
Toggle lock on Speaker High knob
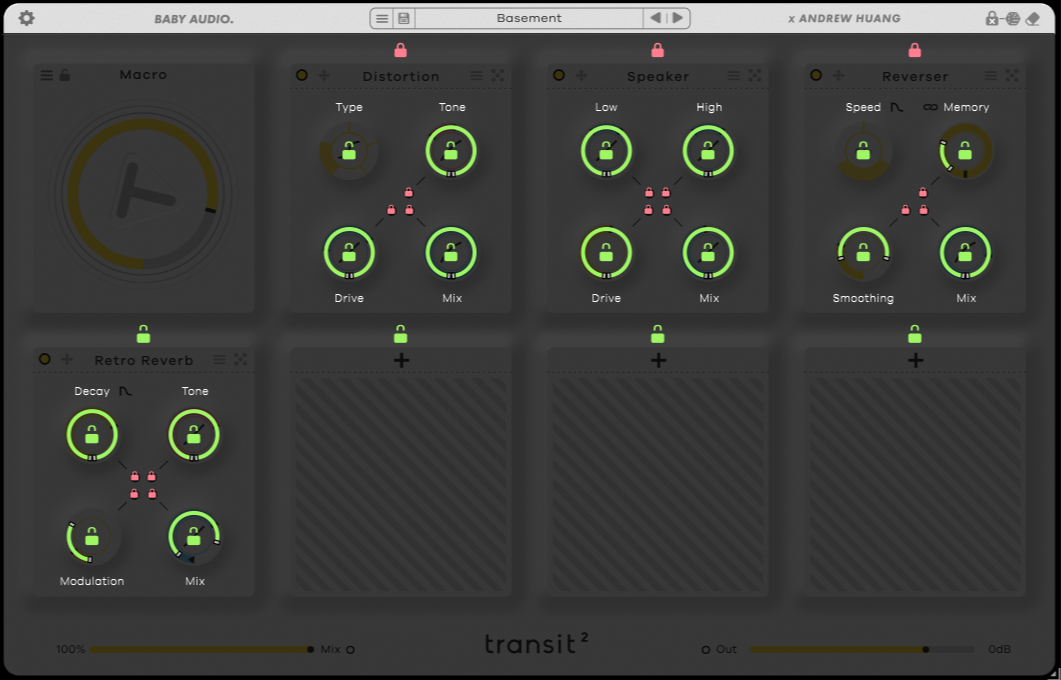coord(708,151)
